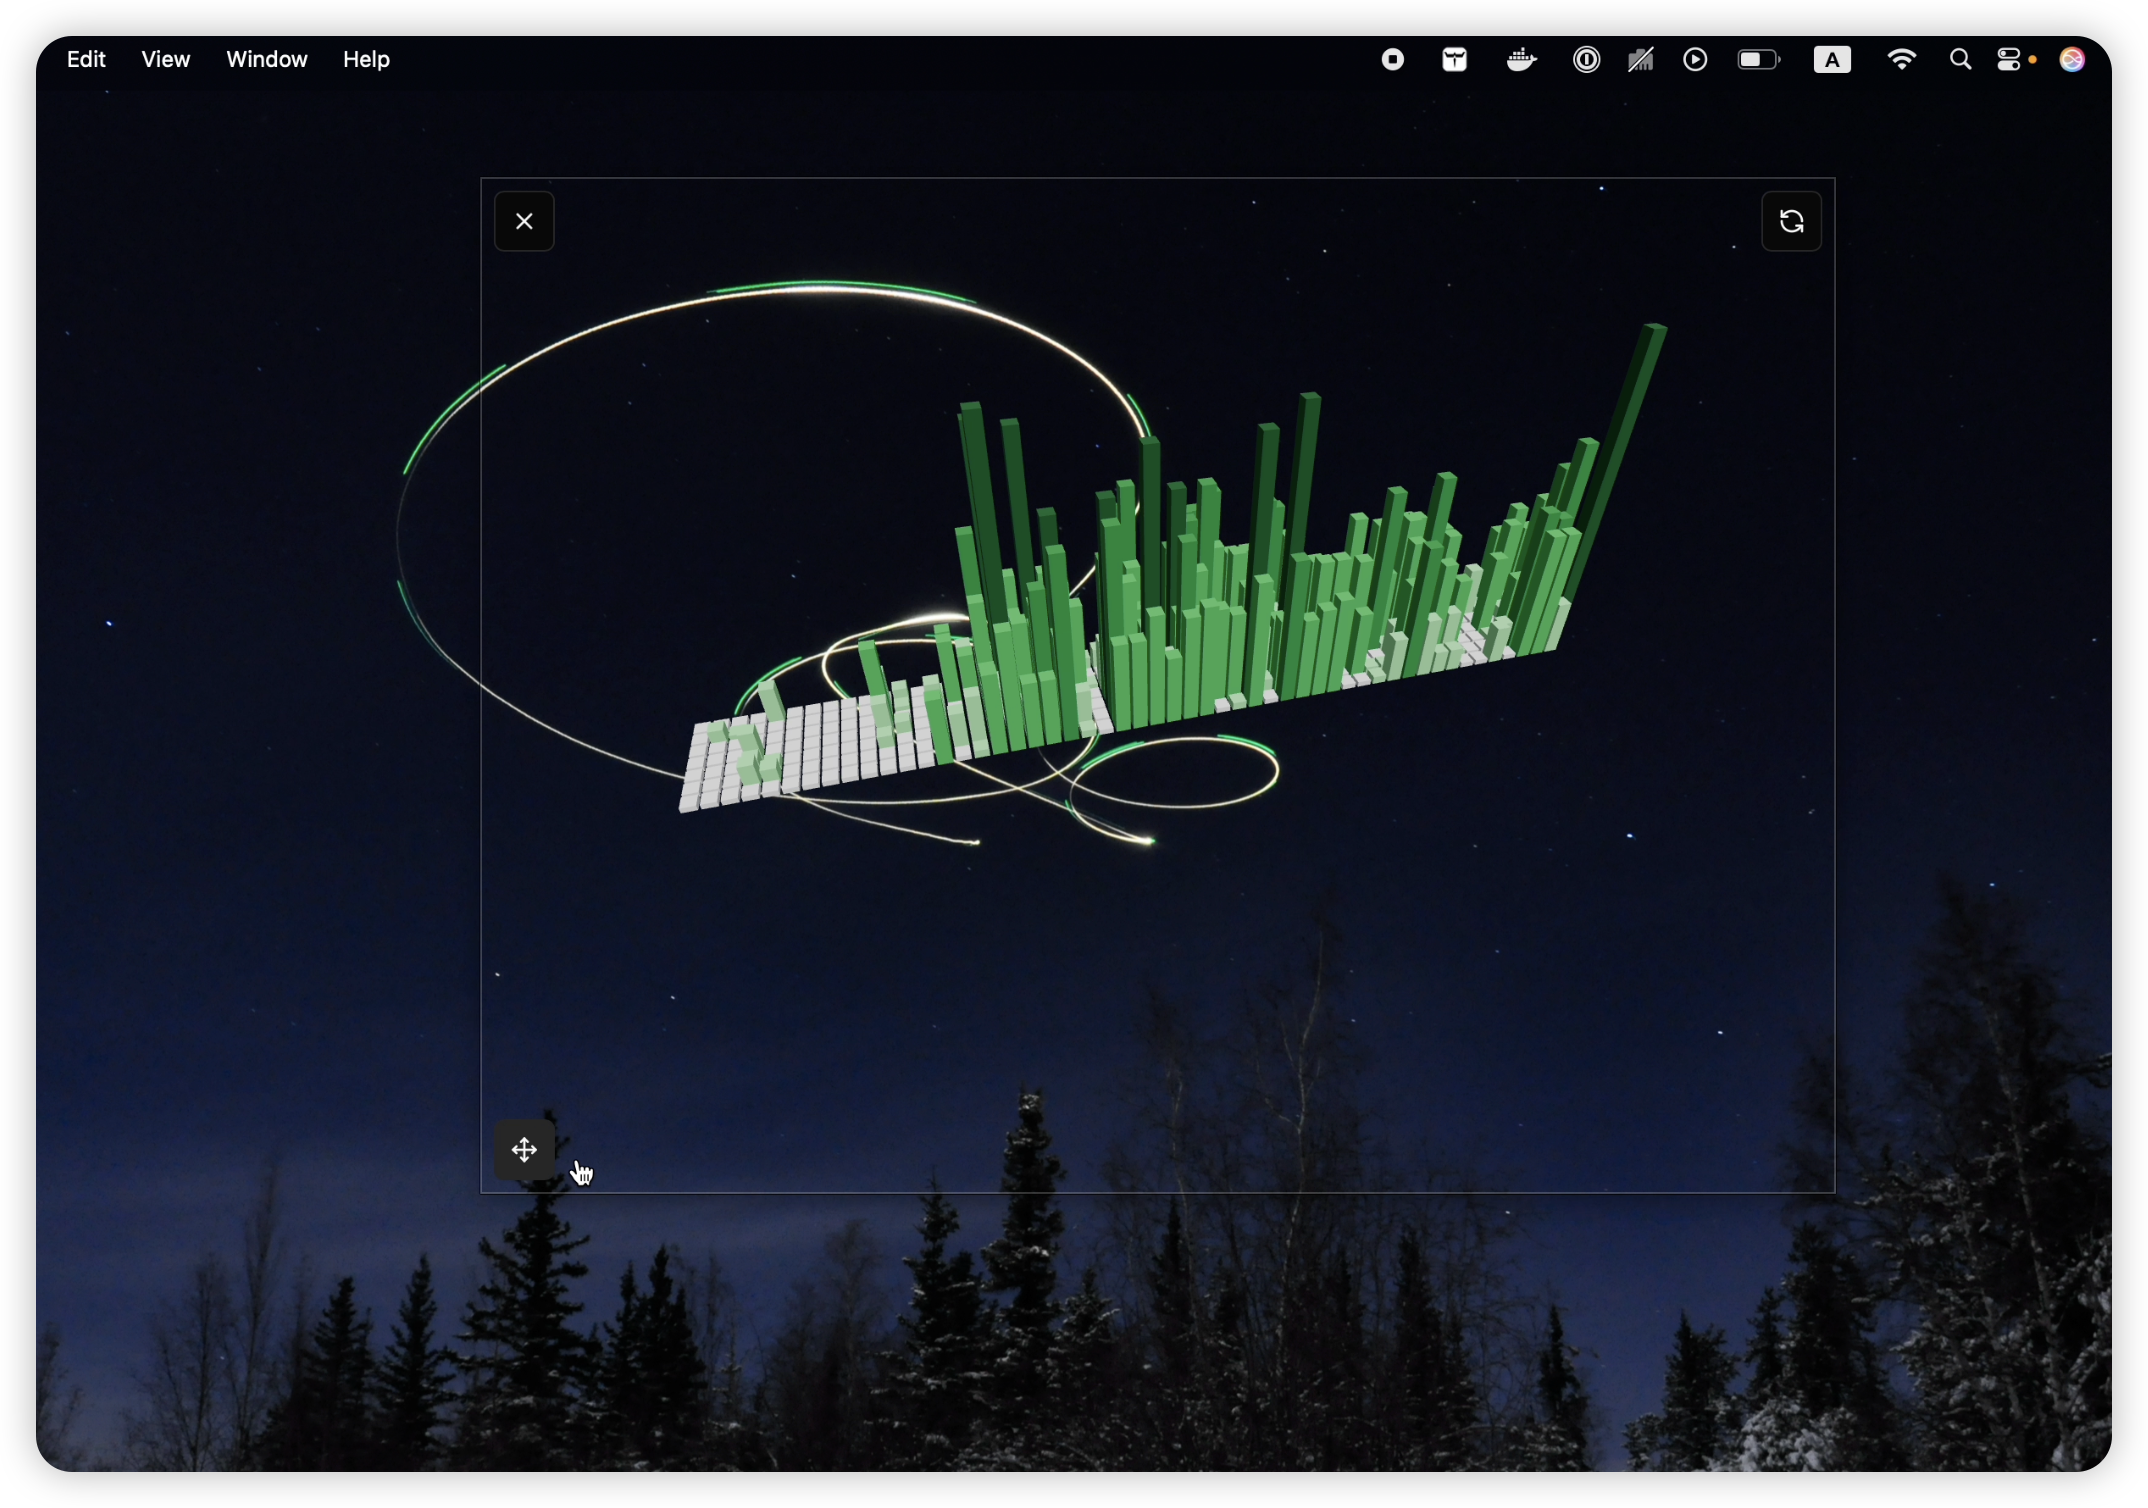Screen dimensions: 2148x1508
Task: Open the Wi-Fi status menu
Action: coord(1901,60)
